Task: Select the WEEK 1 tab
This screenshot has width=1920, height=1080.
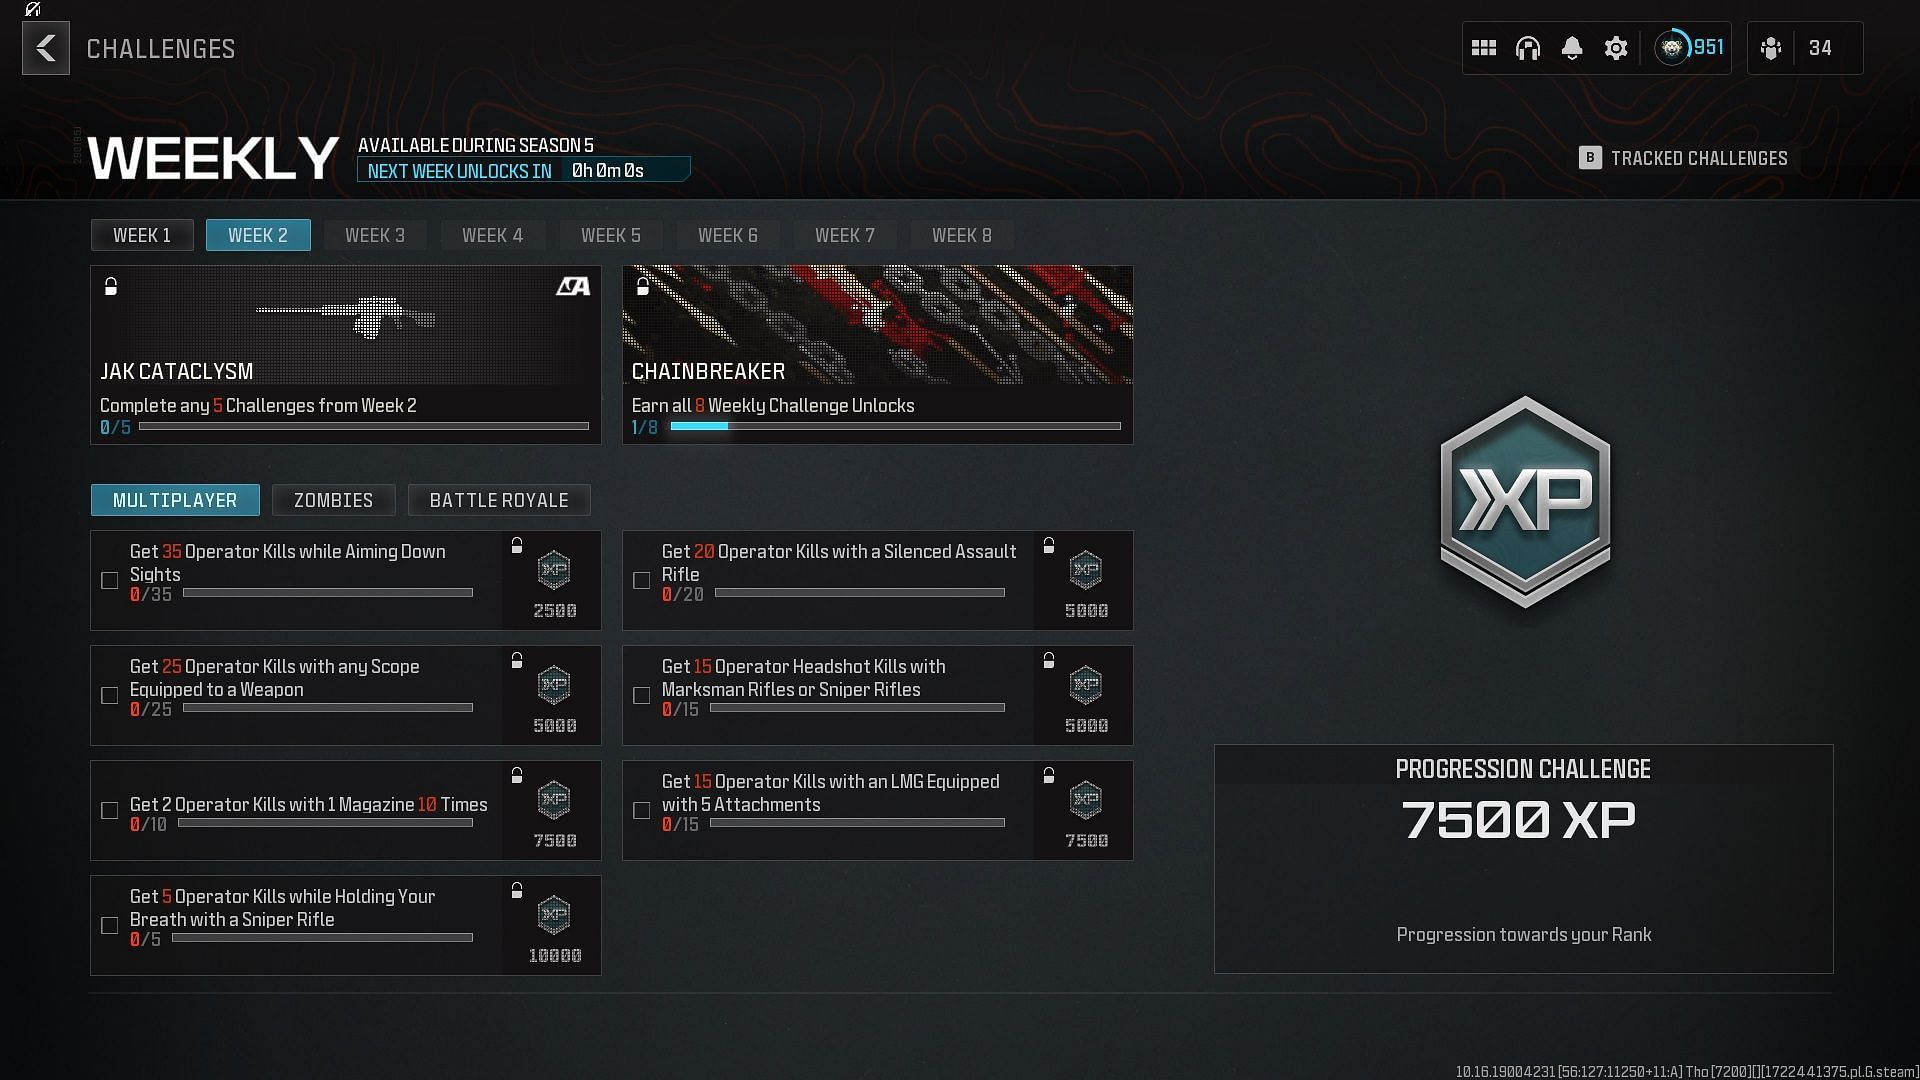Action: pos(142,233)
